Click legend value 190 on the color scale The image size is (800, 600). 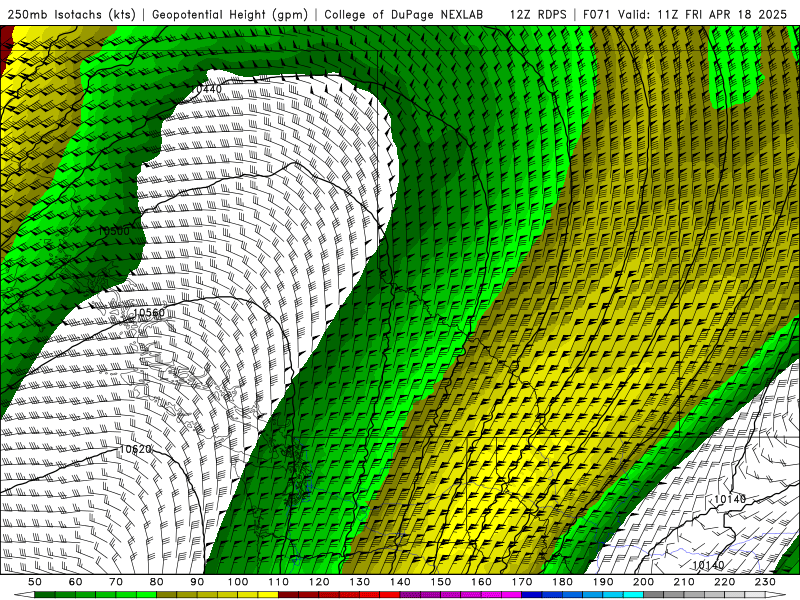[x=603, y=582]
